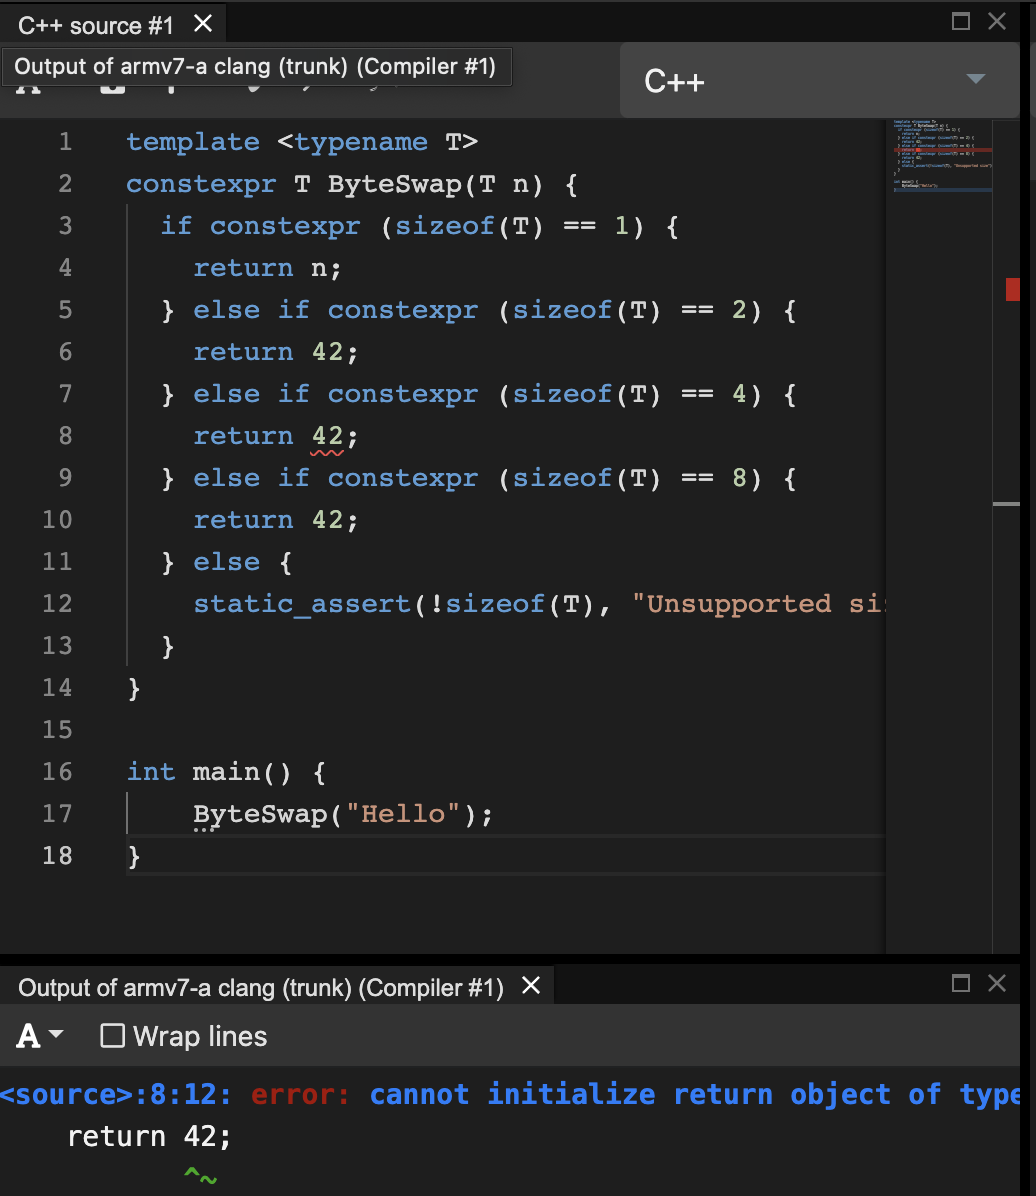
Task: Click '} else {' on line 11
Action: click(x=227, y=562)
